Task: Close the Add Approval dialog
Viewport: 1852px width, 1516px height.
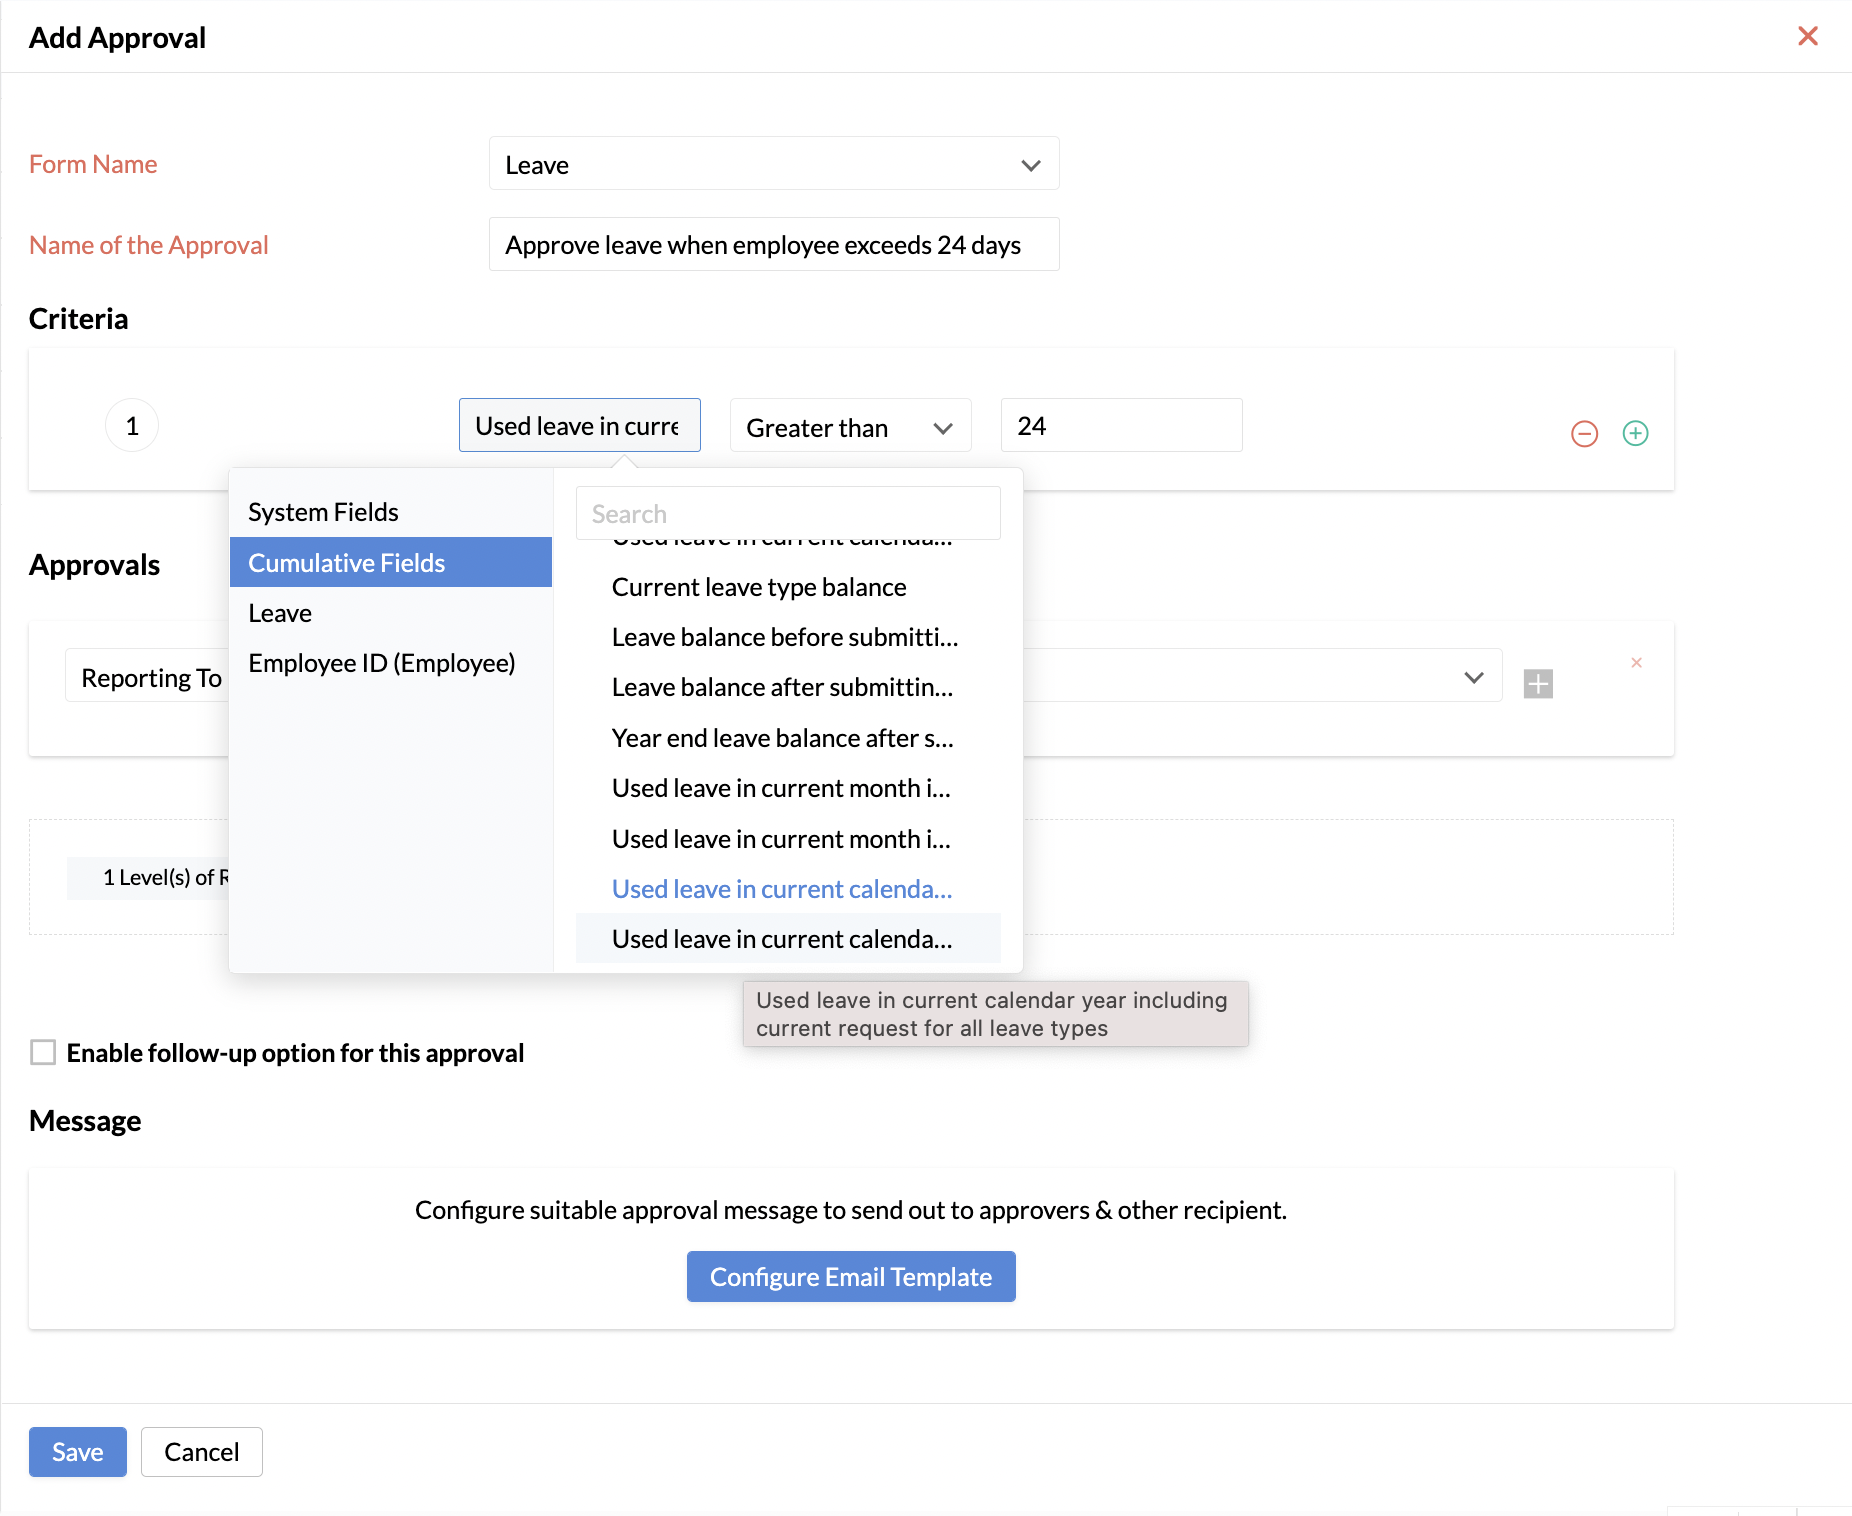Action: pos(1807,36)
